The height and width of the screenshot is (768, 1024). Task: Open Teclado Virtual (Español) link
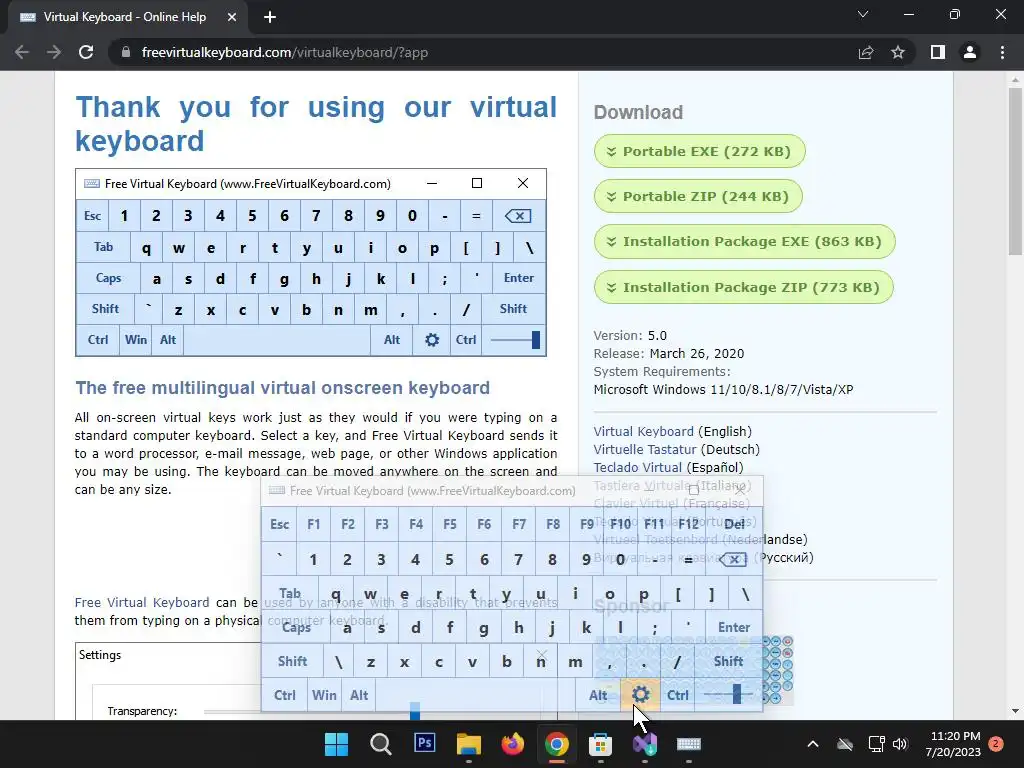coord(637,468)
